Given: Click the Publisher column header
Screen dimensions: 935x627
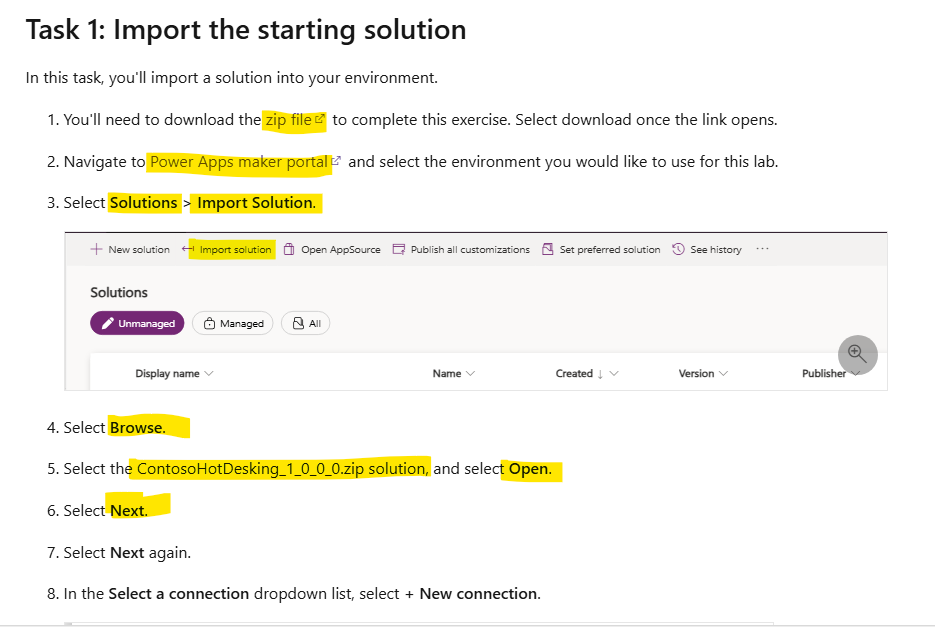Looking at the screenshot, I should click(824, 373).
